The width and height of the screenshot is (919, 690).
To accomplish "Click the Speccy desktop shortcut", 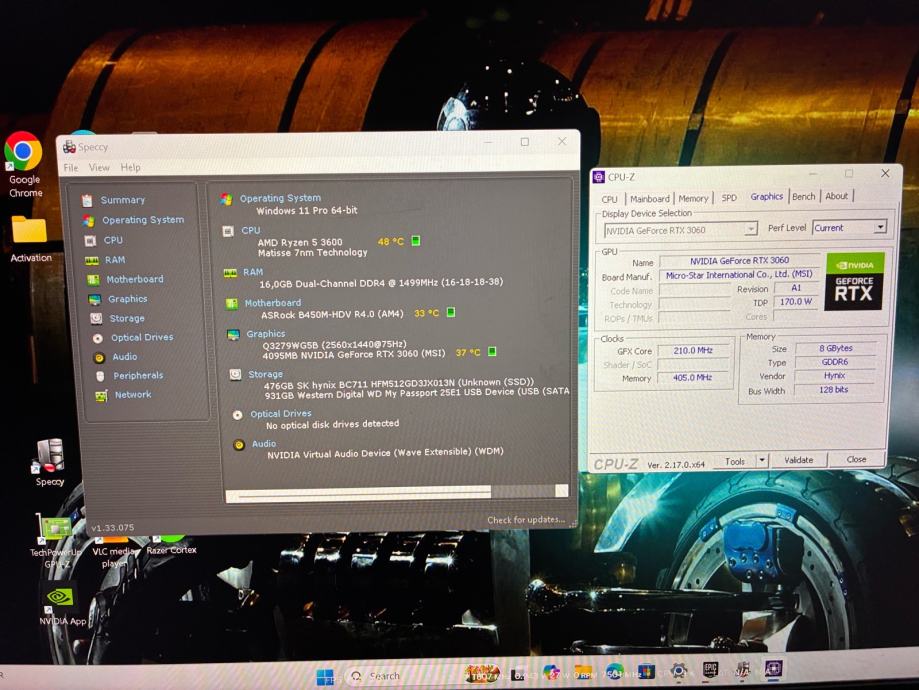I will coord(50,463).
